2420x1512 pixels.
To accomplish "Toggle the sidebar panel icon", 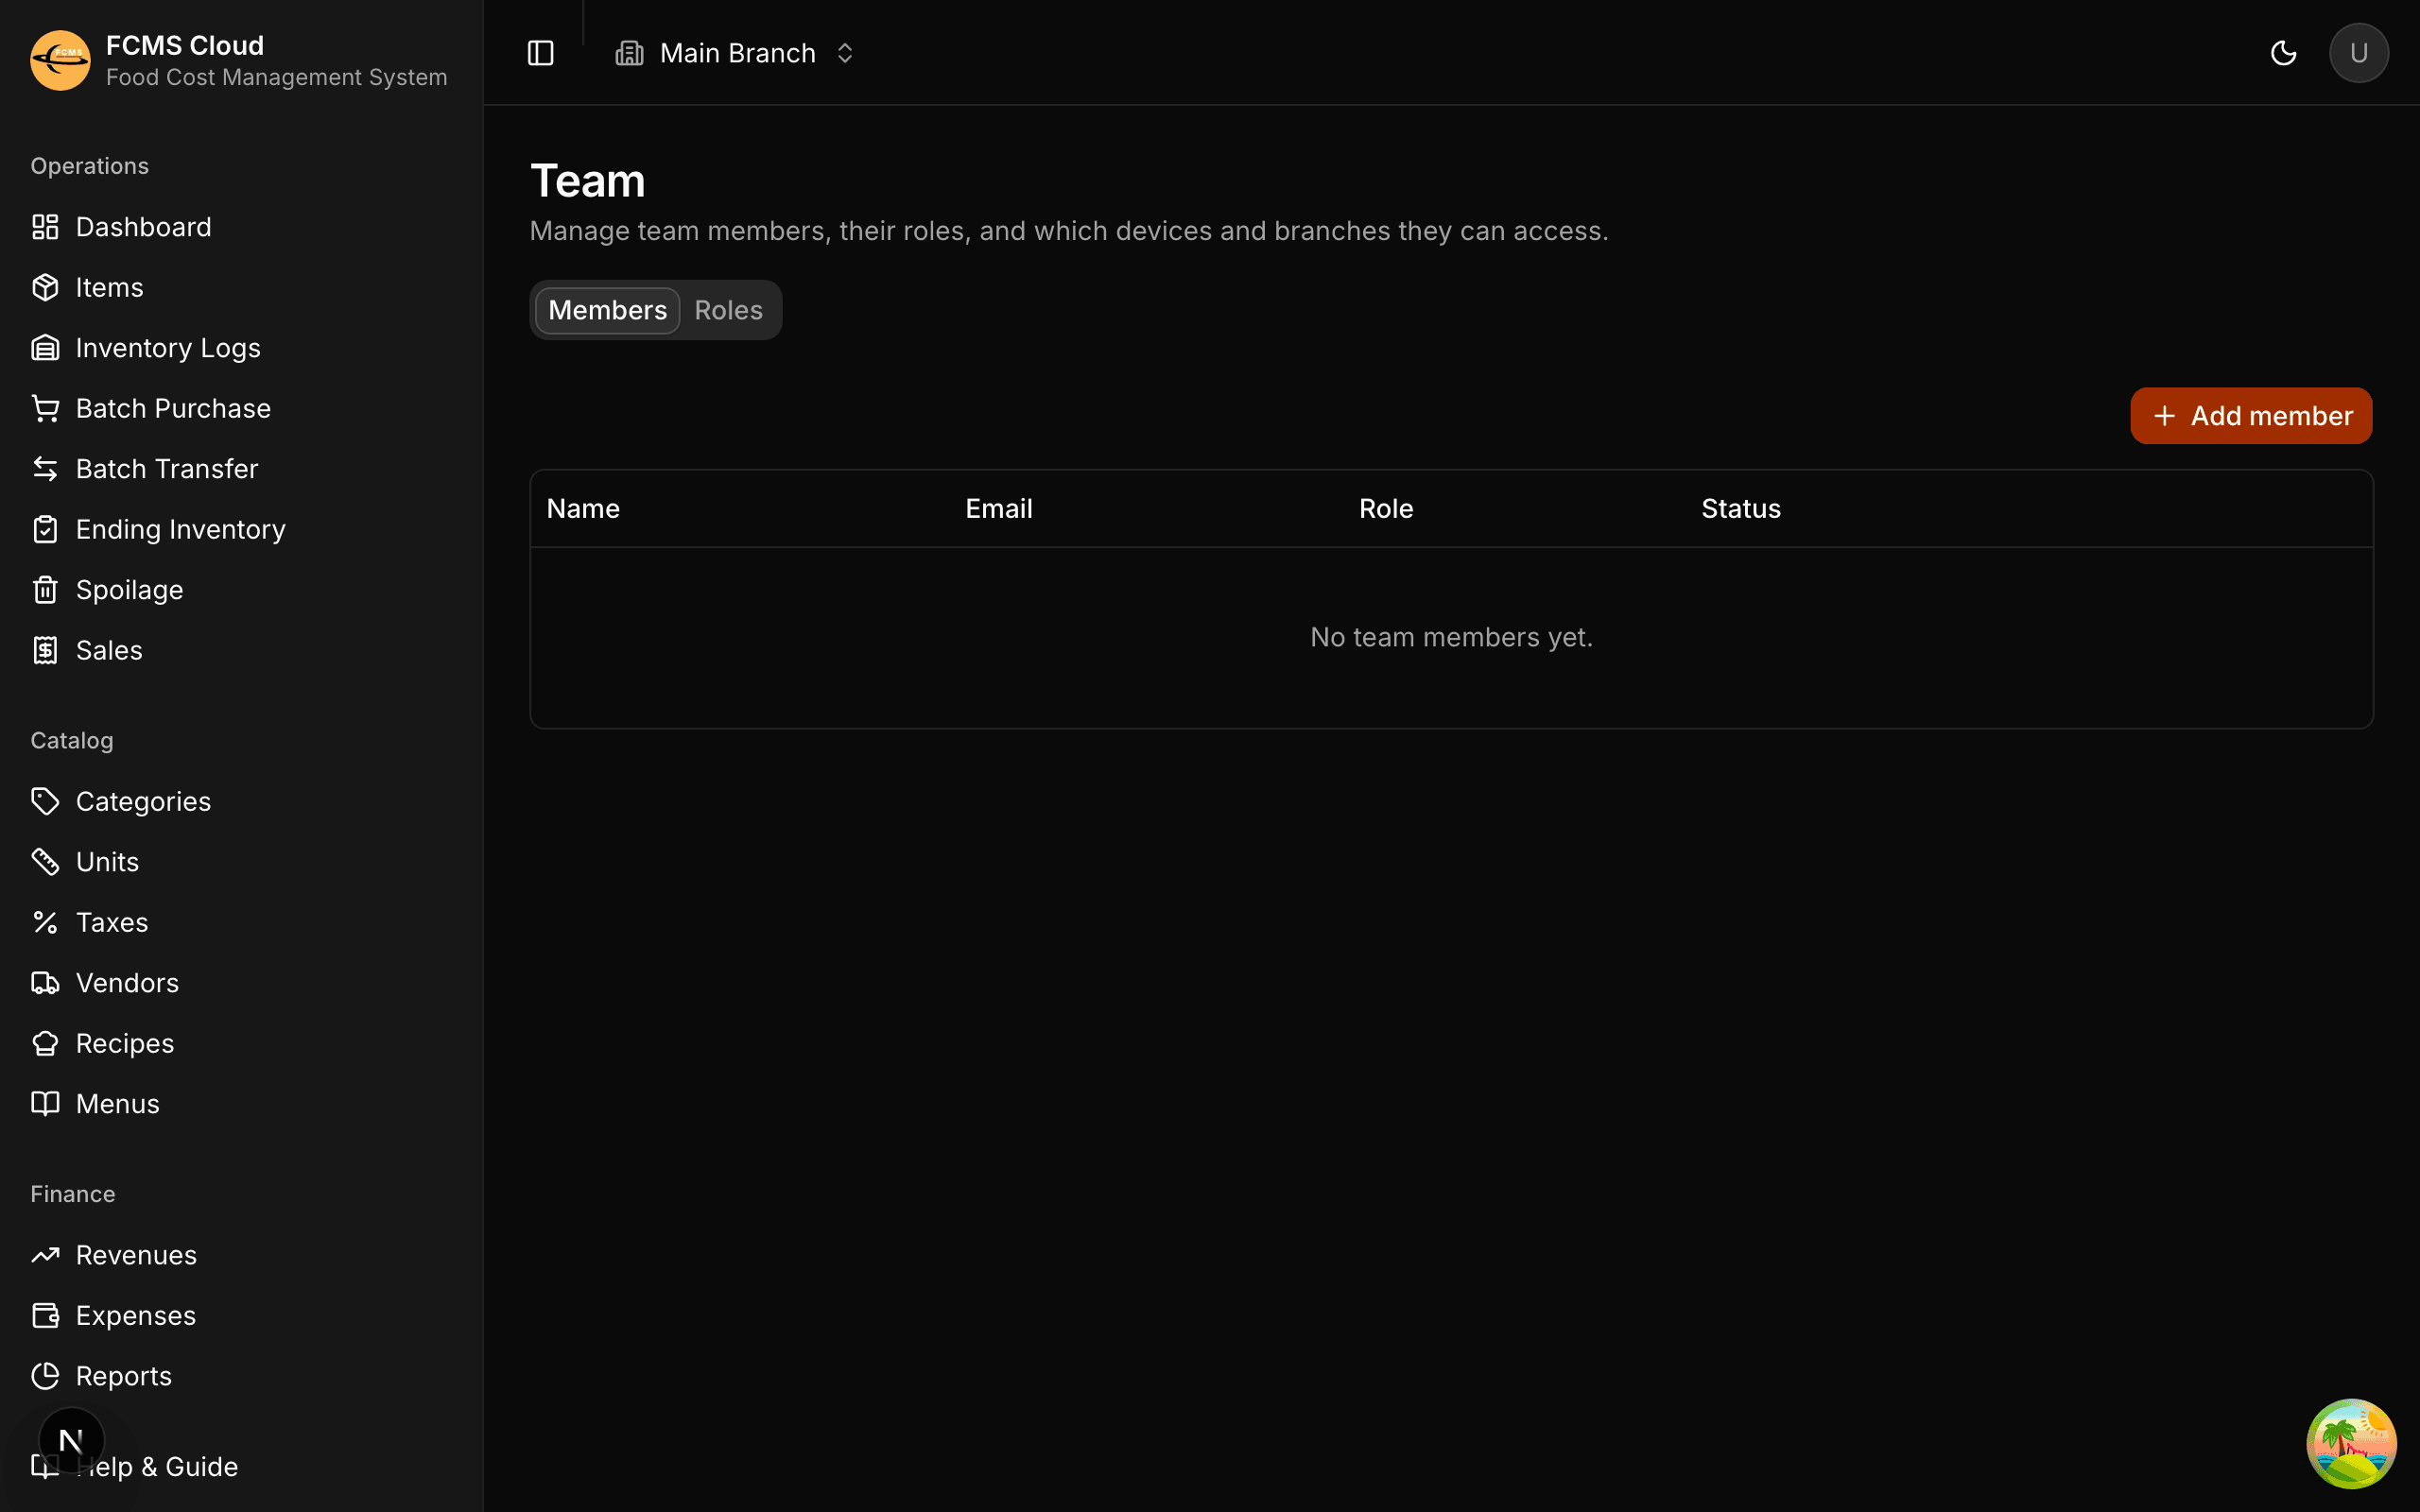I will (541, 53).
